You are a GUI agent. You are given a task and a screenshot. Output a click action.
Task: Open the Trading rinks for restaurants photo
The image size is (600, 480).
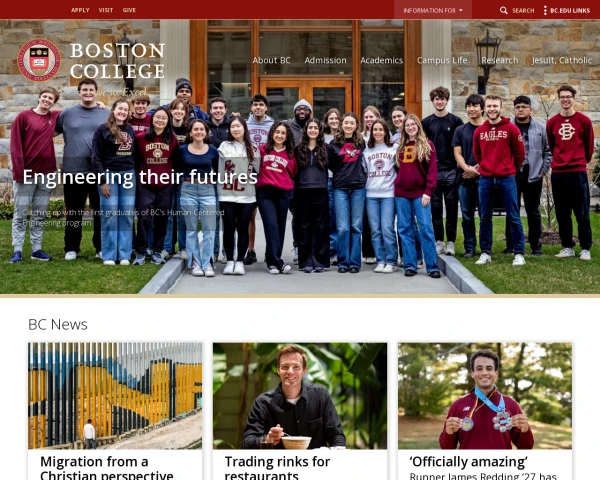point(300,396)
